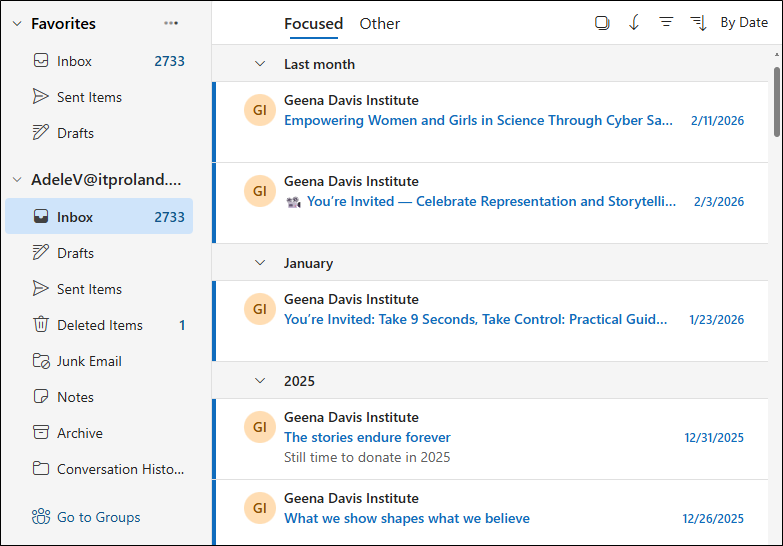The image size is (783, 546).
Task: Switch to the Other inbox tab
Action: (379, 24)
